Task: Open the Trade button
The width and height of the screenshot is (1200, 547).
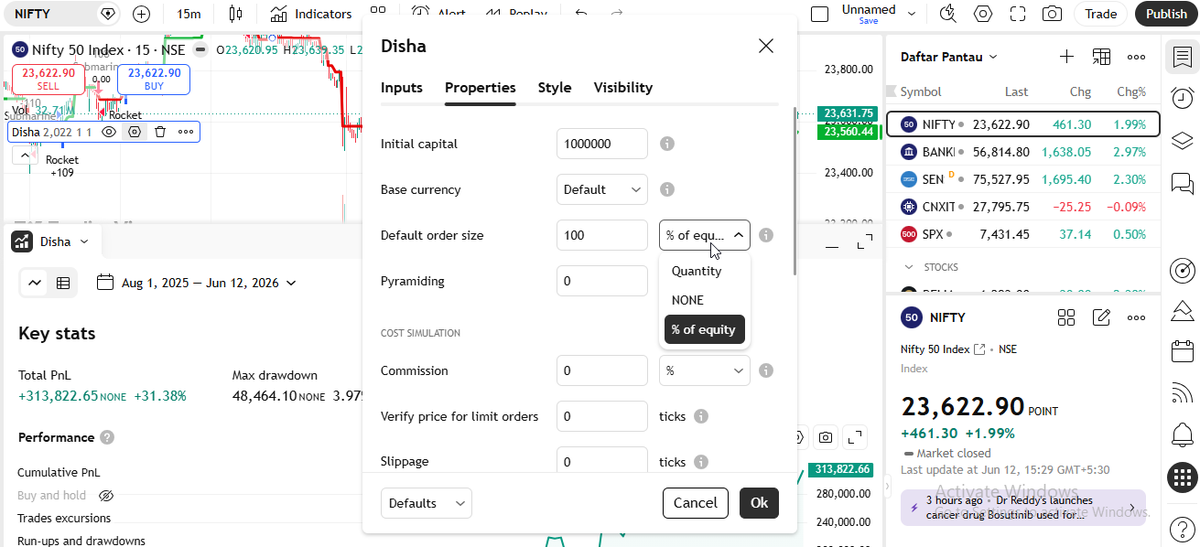Action: 1101,14
